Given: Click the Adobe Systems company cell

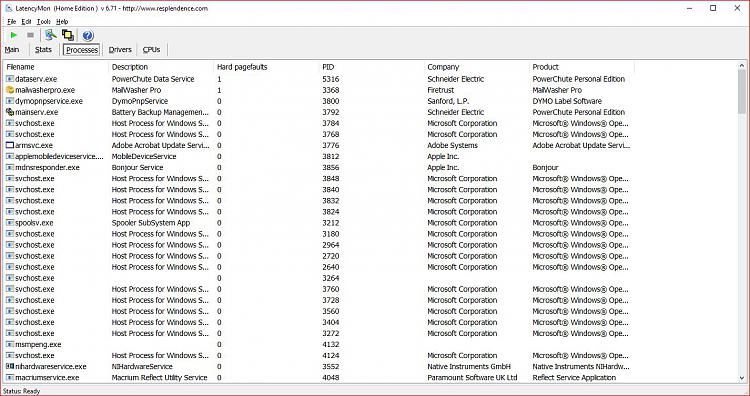Looking at the screenshot, I should coord(452,145).
